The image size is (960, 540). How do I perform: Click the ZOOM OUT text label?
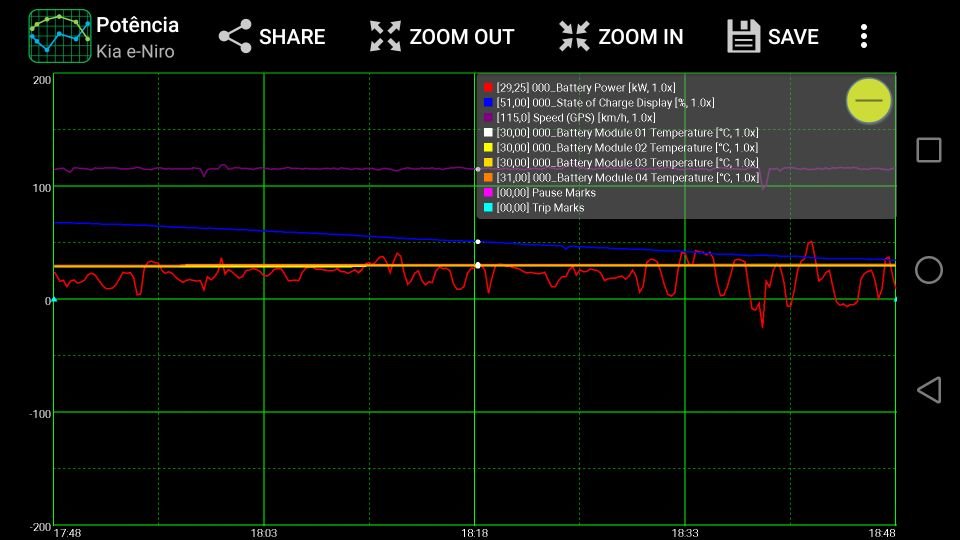pos(462,37)
